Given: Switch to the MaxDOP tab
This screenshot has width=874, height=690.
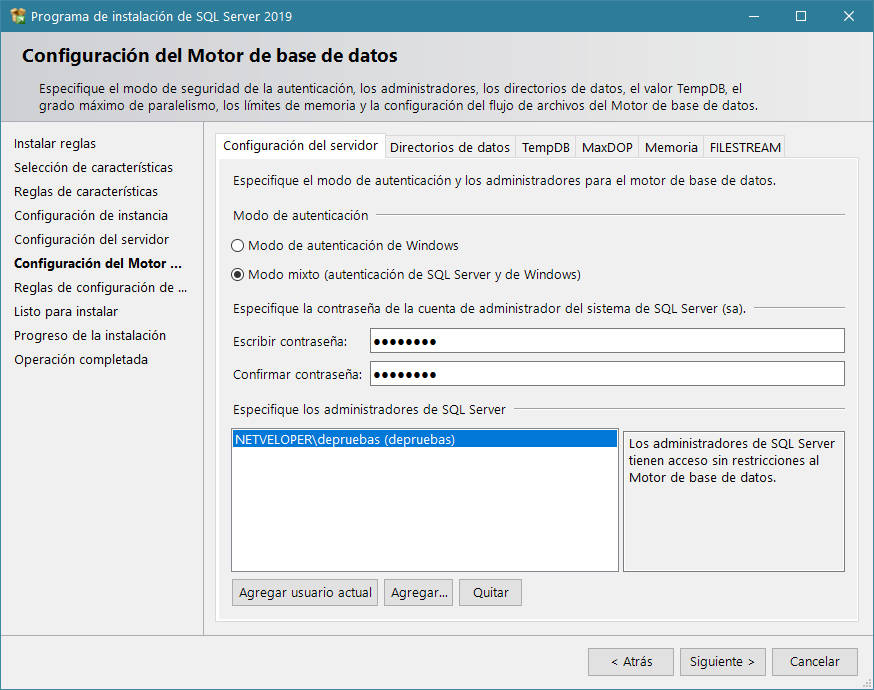Looking at the screenshot, I should [607, 147].
